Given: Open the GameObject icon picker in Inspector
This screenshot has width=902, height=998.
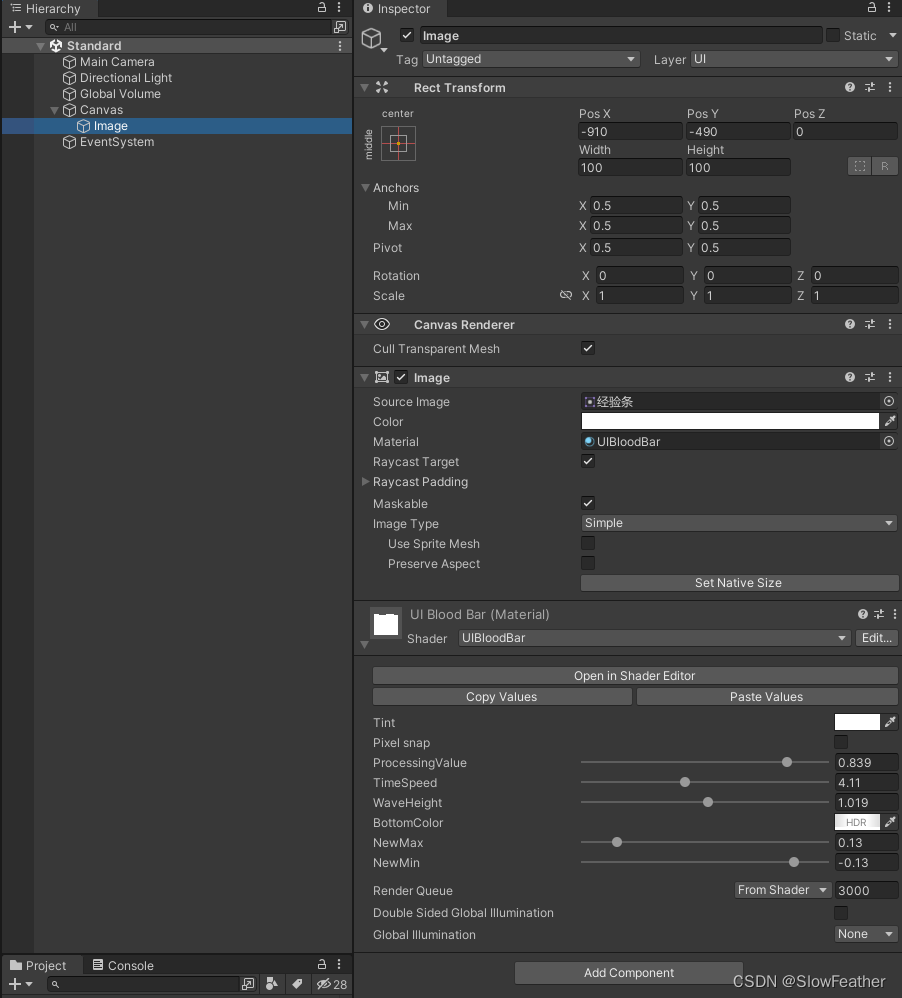Looking at the screenshot, I should click(374, 39).
